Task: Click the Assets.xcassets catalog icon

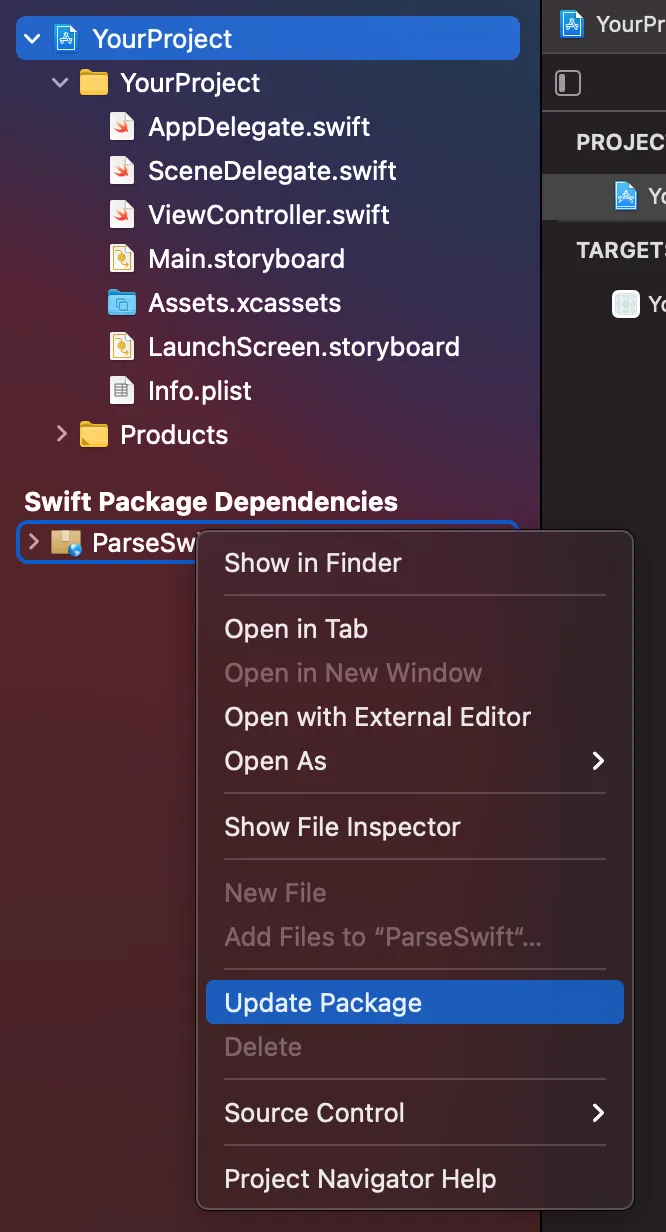Action: pyautogui.click(x=122, y=303)
